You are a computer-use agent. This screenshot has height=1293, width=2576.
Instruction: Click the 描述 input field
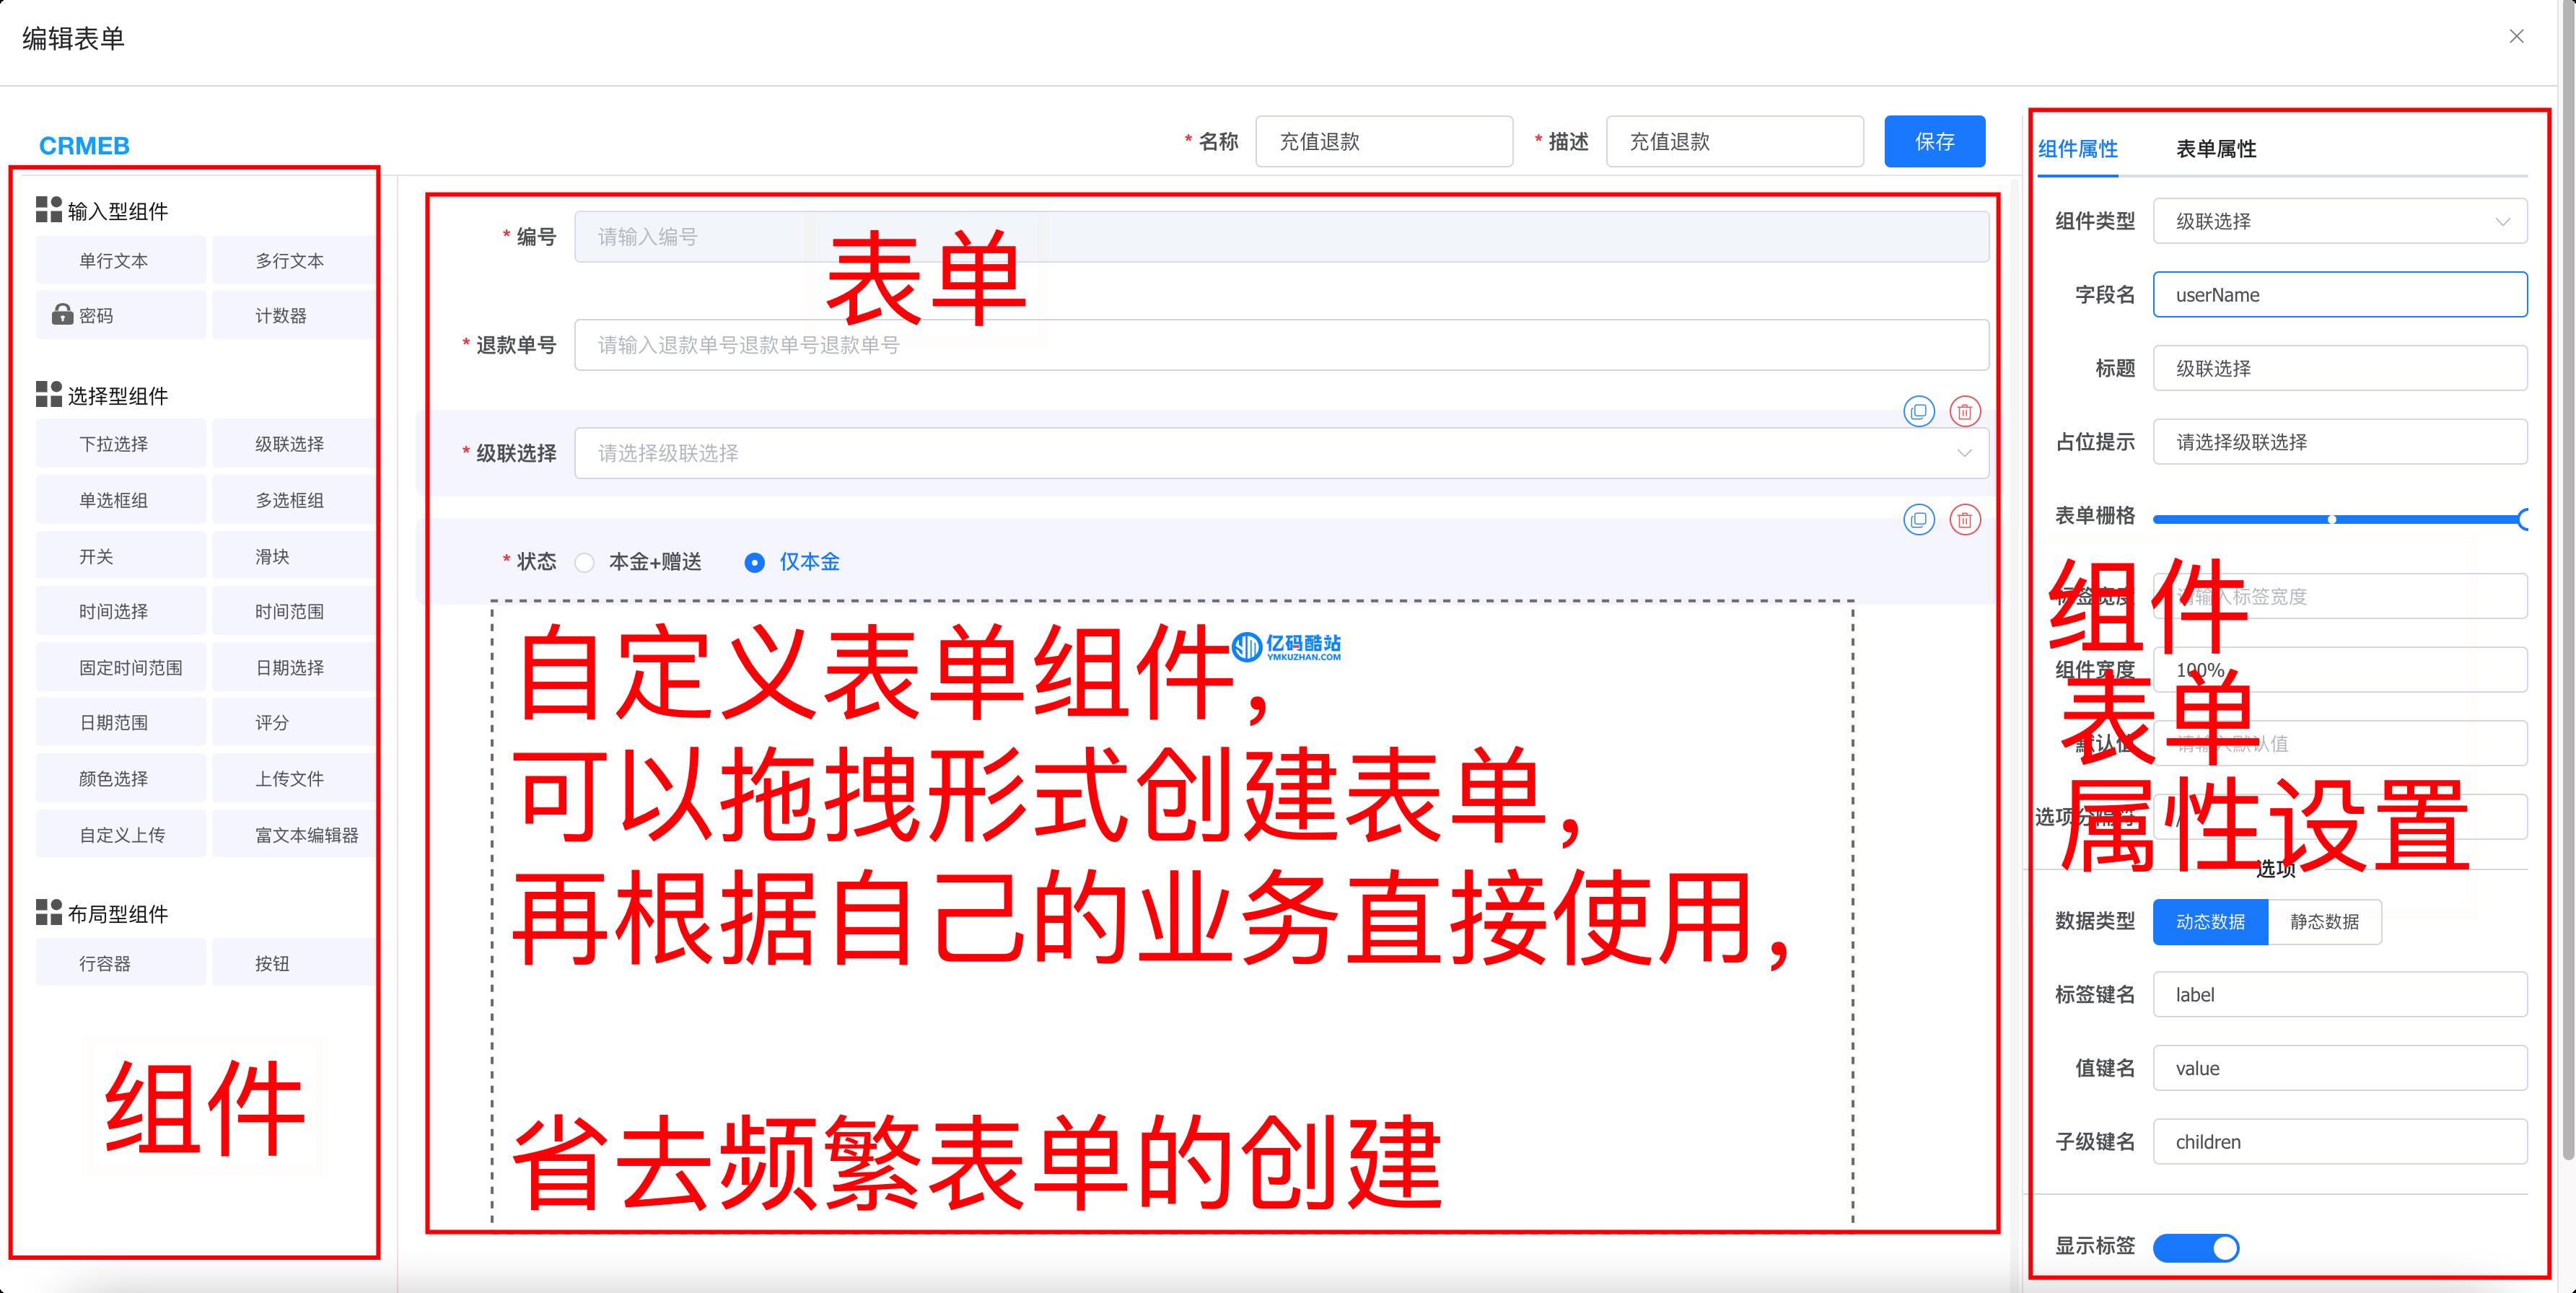[x=1735, y=141]
